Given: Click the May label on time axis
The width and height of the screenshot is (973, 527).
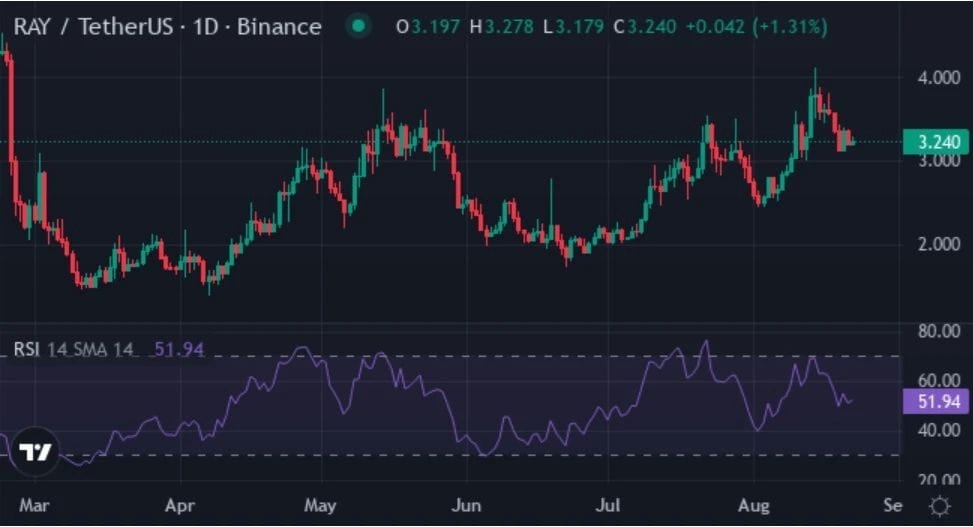Looking at the screenshot, I should tap(320, 505).
